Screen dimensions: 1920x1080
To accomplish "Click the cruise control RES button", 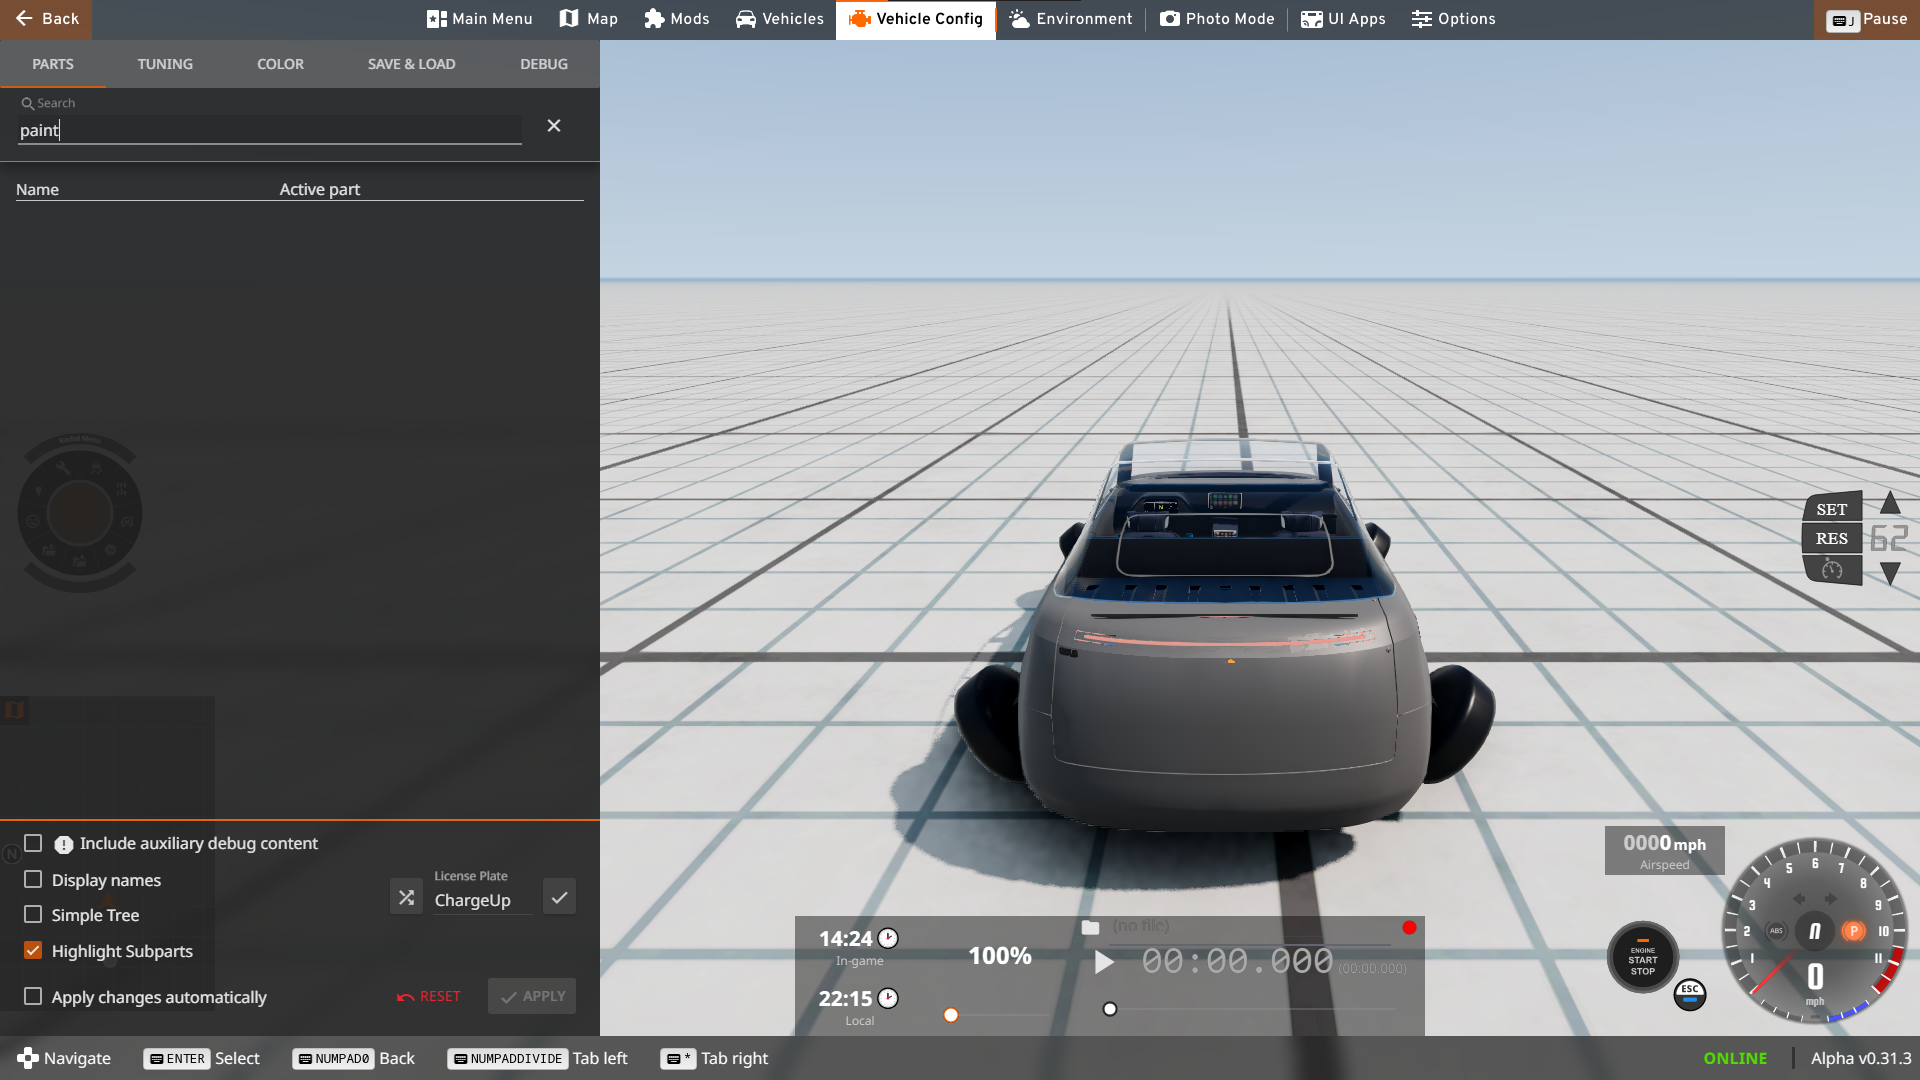I will (1832, 538).
